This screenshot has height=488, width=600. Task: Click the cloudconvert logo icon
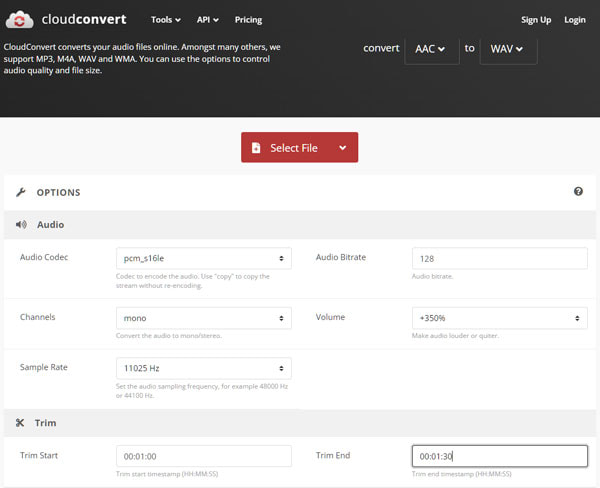coord(20,20)
